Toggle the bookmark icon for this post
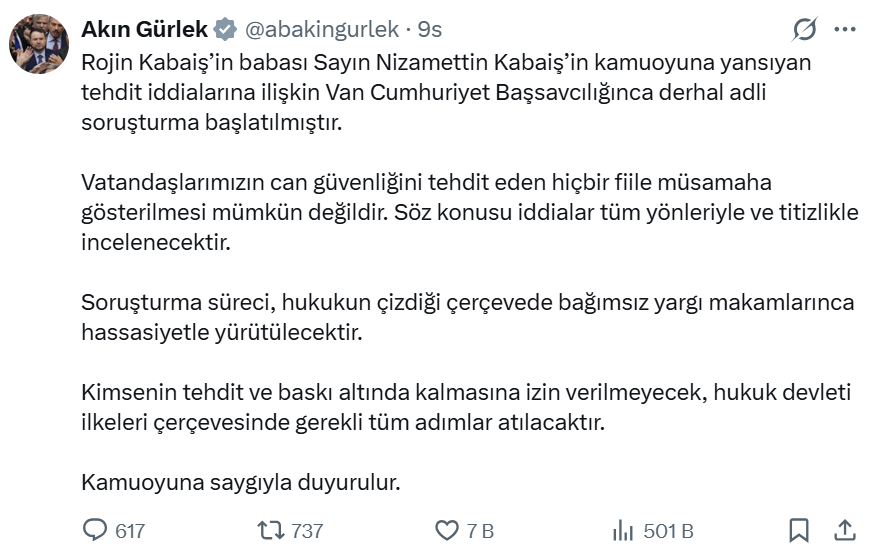Screen dimensions: 873x556 [799, 530]
